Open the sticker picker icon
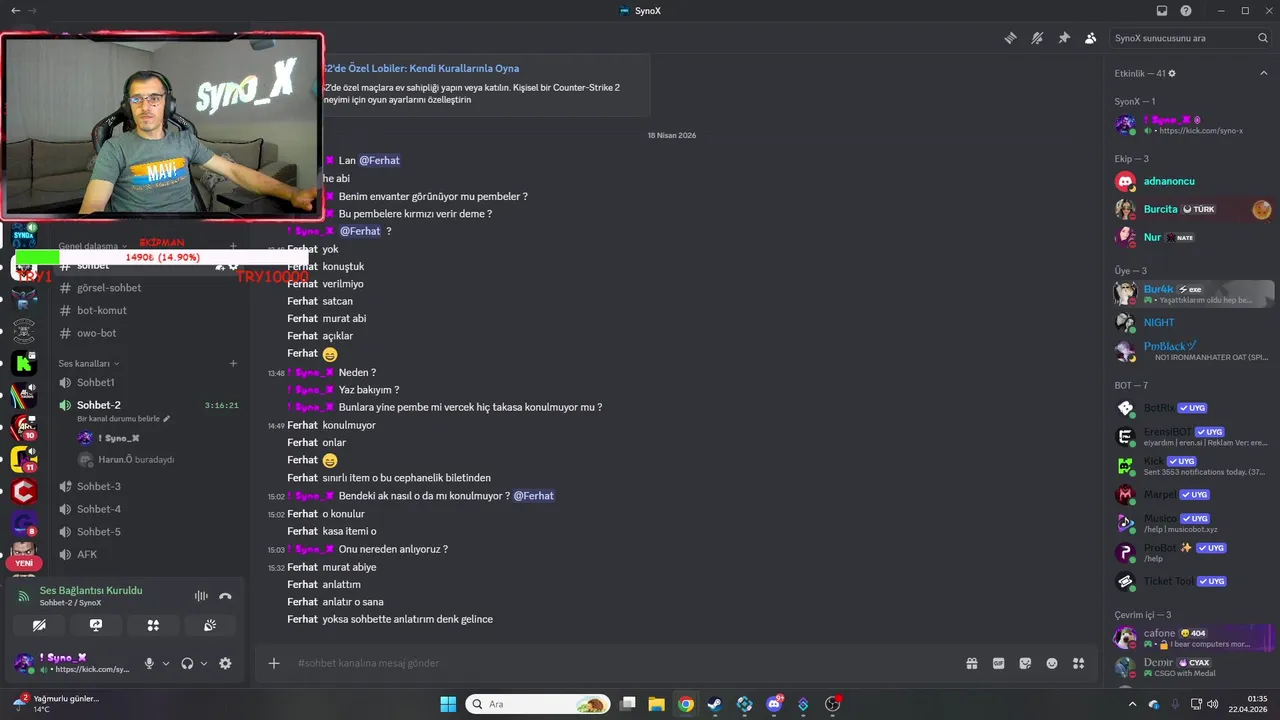The width and height of the screenshot is (1280, 720). pyautogui.click(x=1025, y=663)
